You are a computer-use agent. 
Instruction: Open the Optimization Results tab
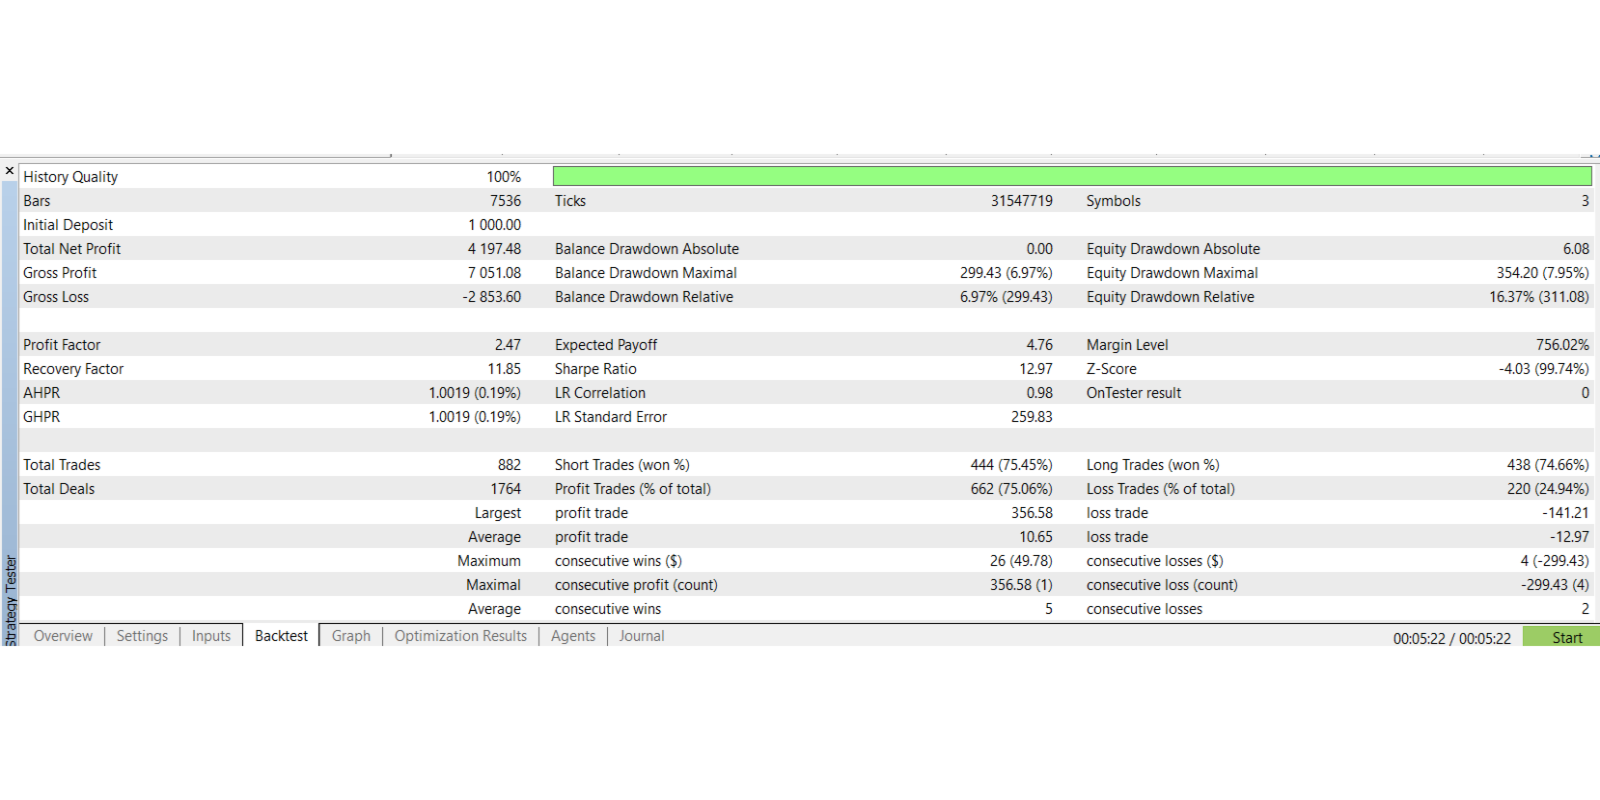coord(460,636)
